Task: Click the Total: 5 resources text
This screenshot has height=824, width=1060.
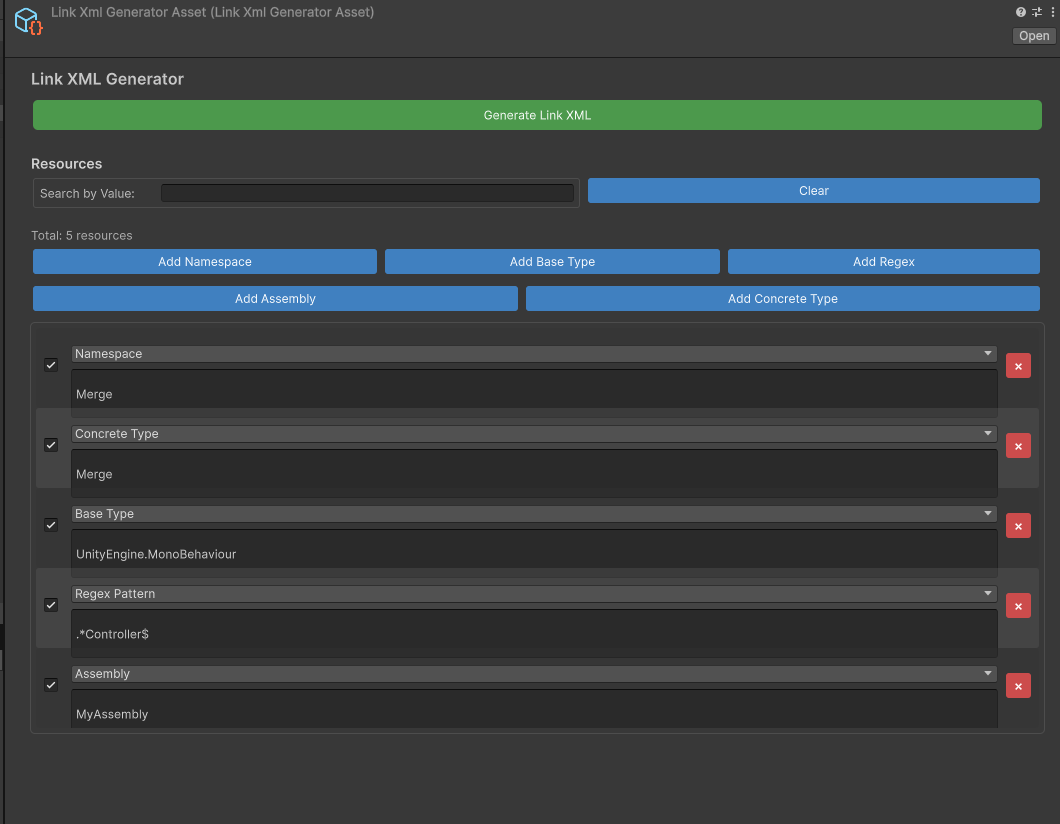Action: coord(82,235)
